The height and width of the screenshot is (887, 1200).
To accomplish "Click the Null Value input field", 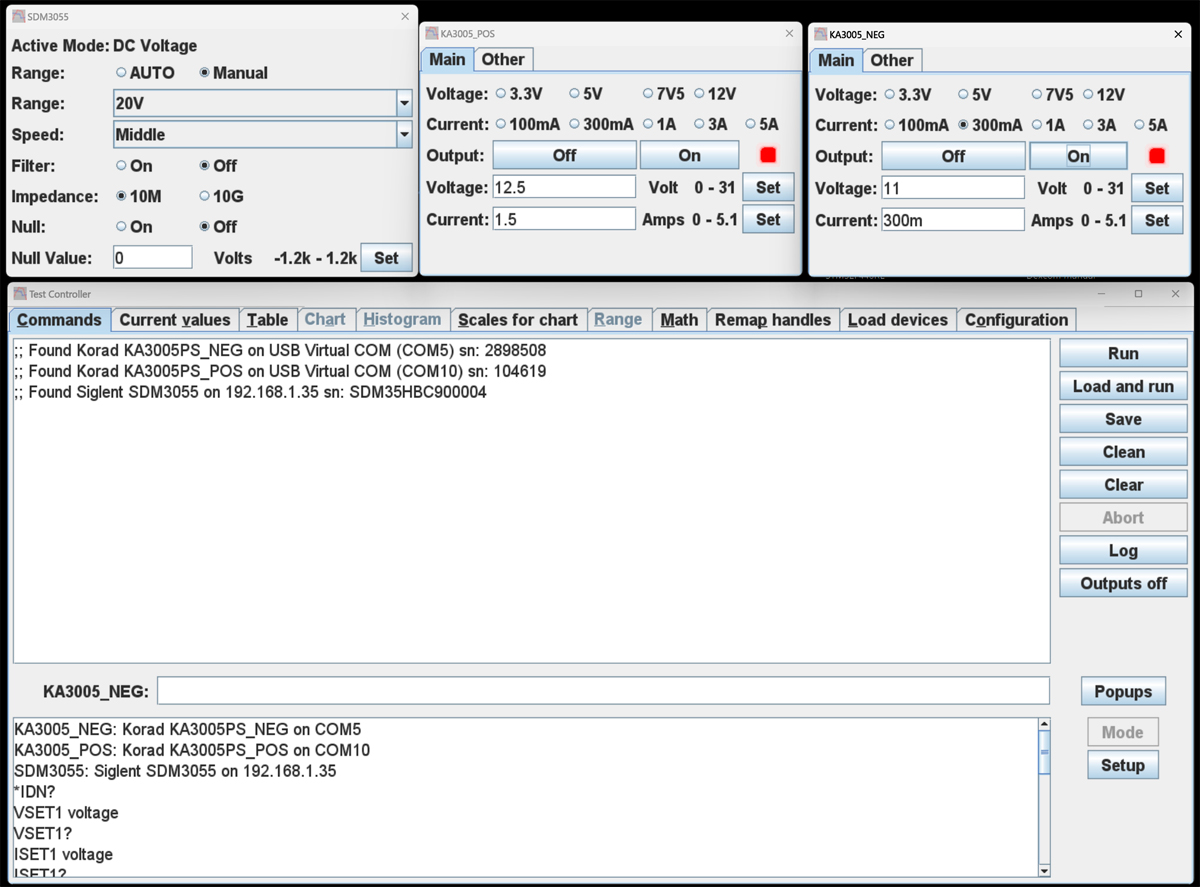I will (152, 257).
